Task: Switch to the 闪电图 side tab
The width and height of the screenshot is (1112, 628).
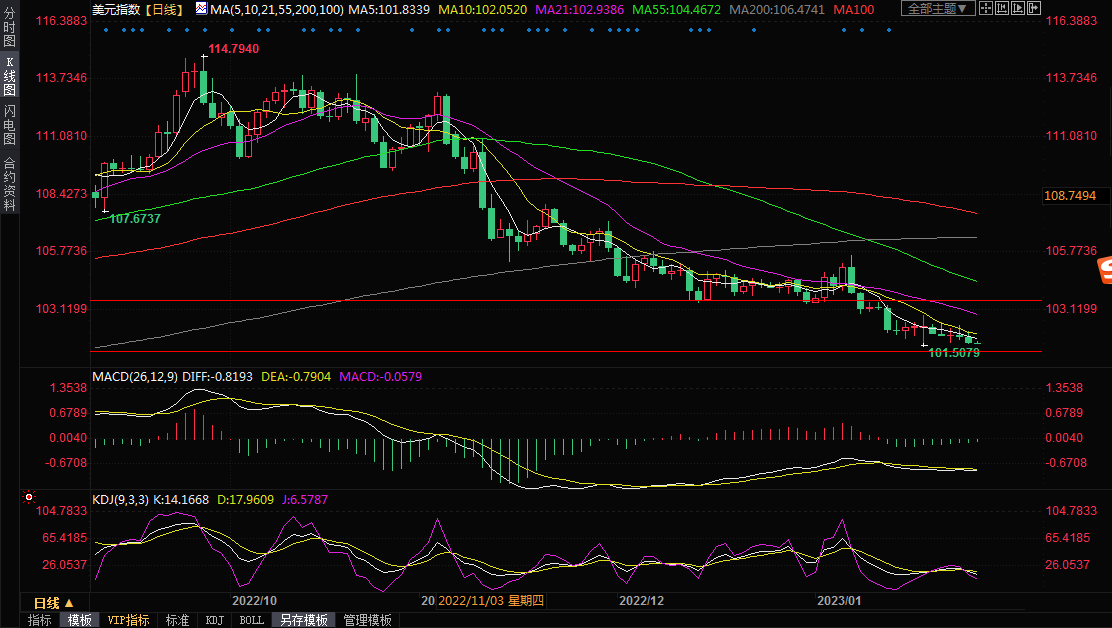Action: pos(9,124)
